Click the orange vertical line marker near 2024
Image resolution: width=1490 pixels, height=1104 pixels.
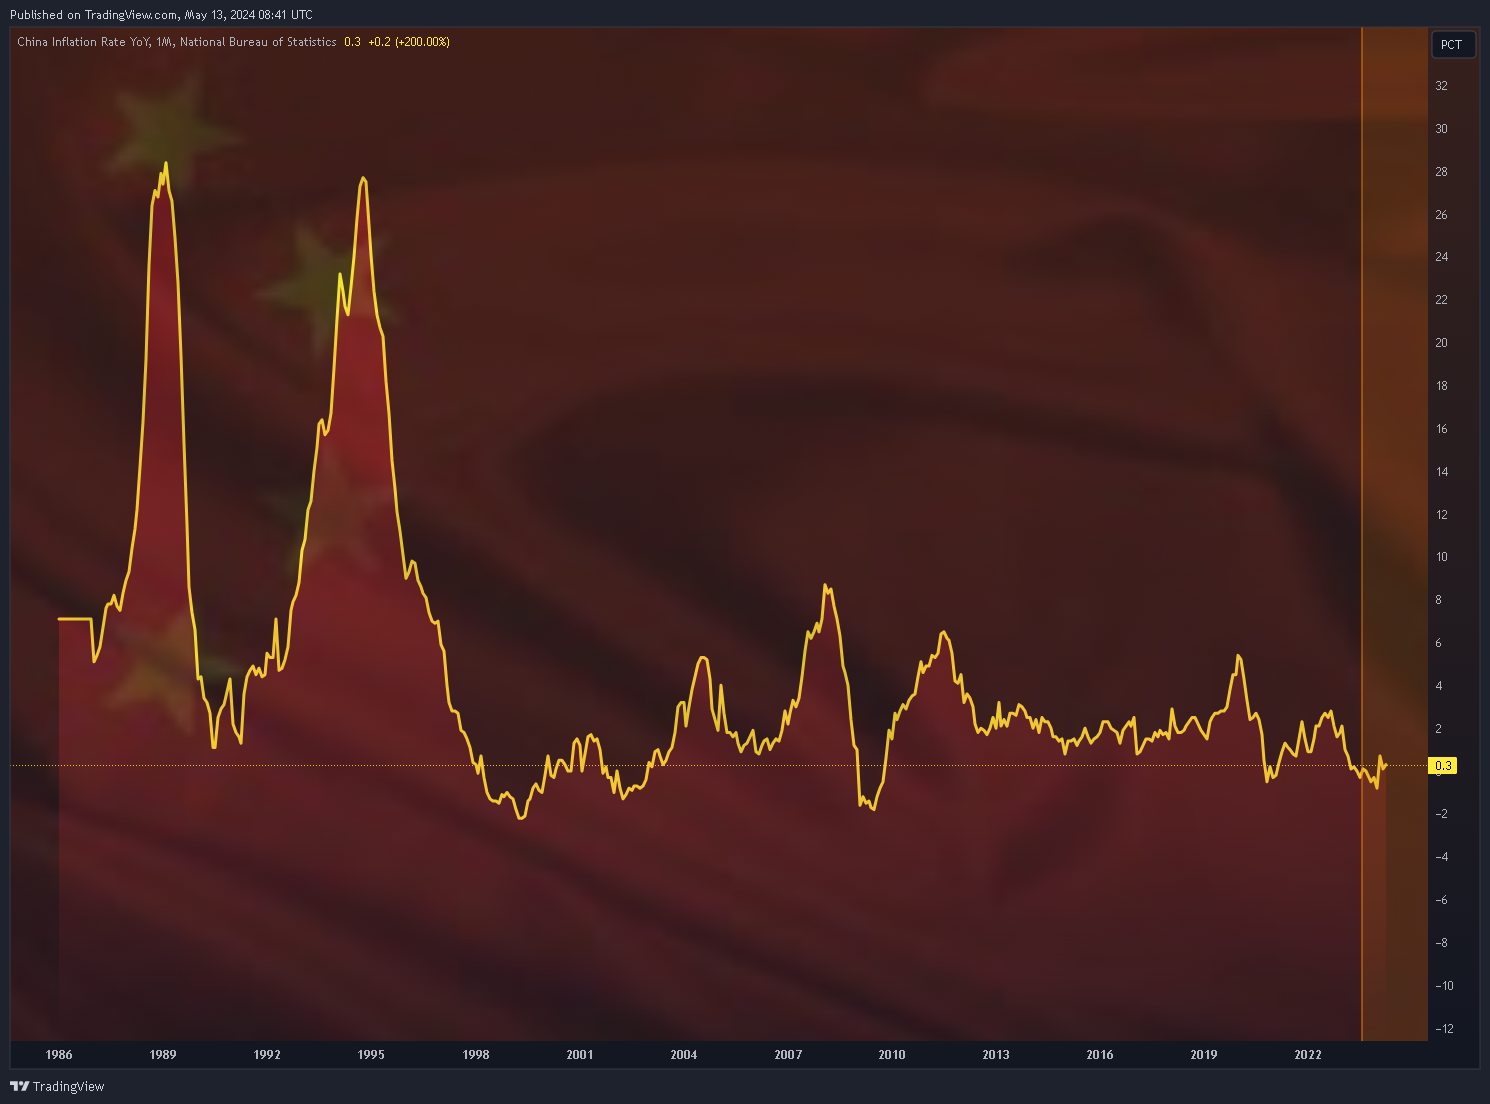point(1362,534)
